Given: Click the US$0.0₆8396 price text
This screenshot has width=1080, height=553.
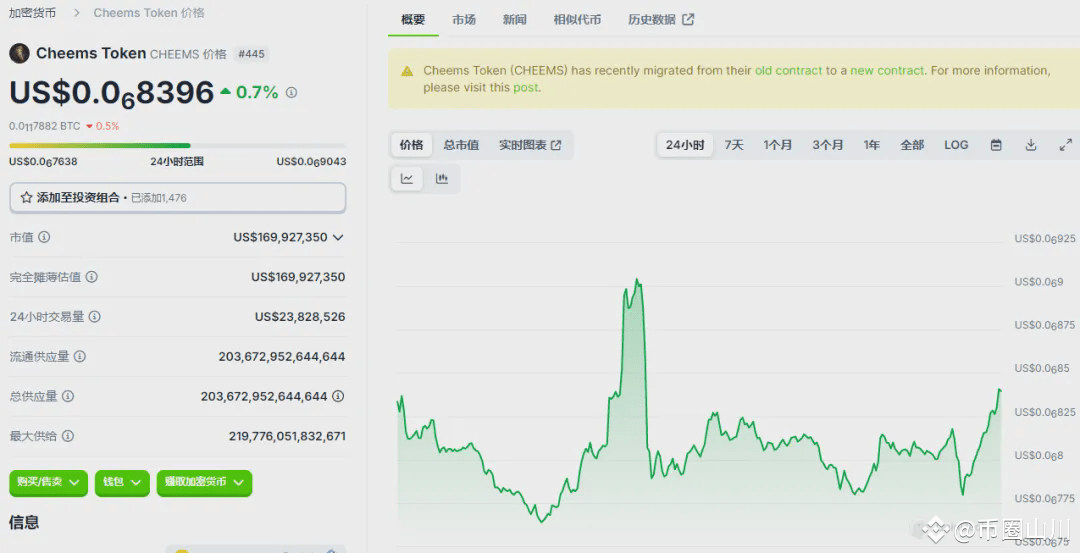Looking at the screenshot, I should pyautogui.click(x=112, y=93).
